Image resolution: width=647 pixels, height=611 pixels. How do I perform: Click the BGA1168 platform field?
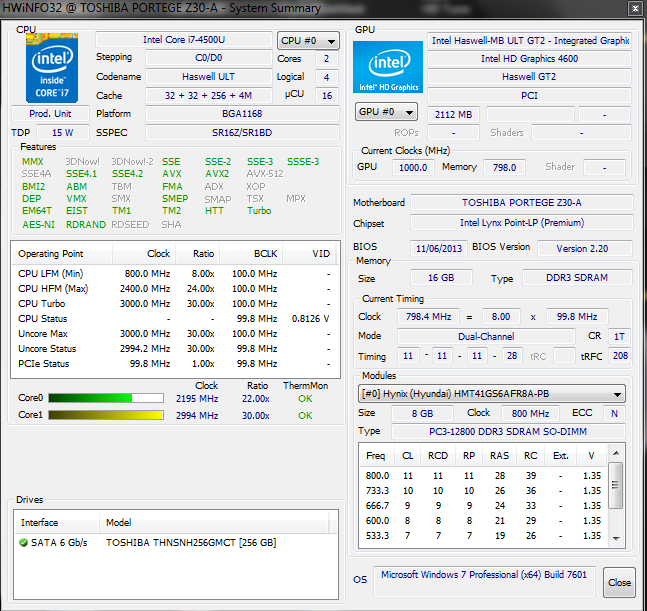[x=242, y=114]
